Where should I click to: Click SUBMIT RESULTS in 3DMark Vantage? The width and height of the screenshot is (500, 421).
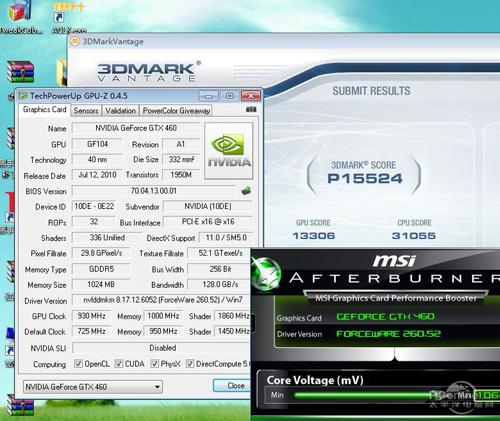[371, 91]
